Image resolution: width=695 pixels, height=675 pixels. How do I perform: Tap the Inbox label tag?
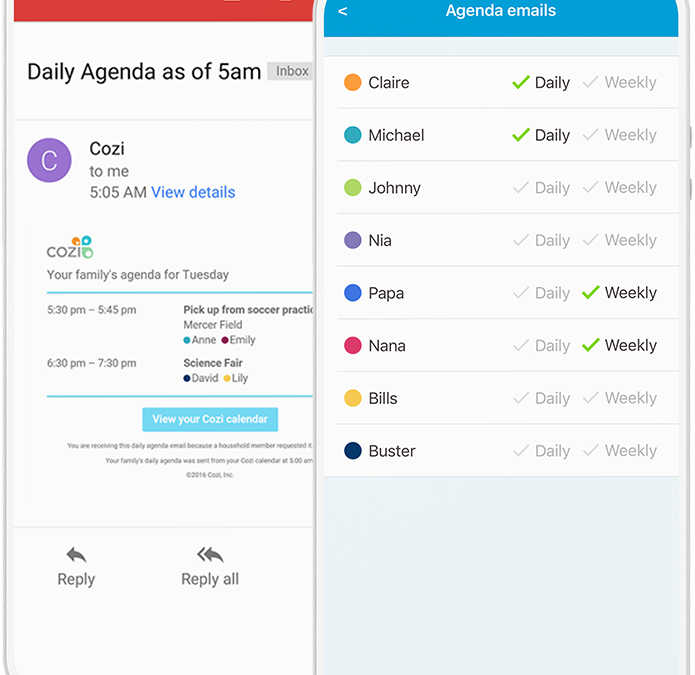291,71
